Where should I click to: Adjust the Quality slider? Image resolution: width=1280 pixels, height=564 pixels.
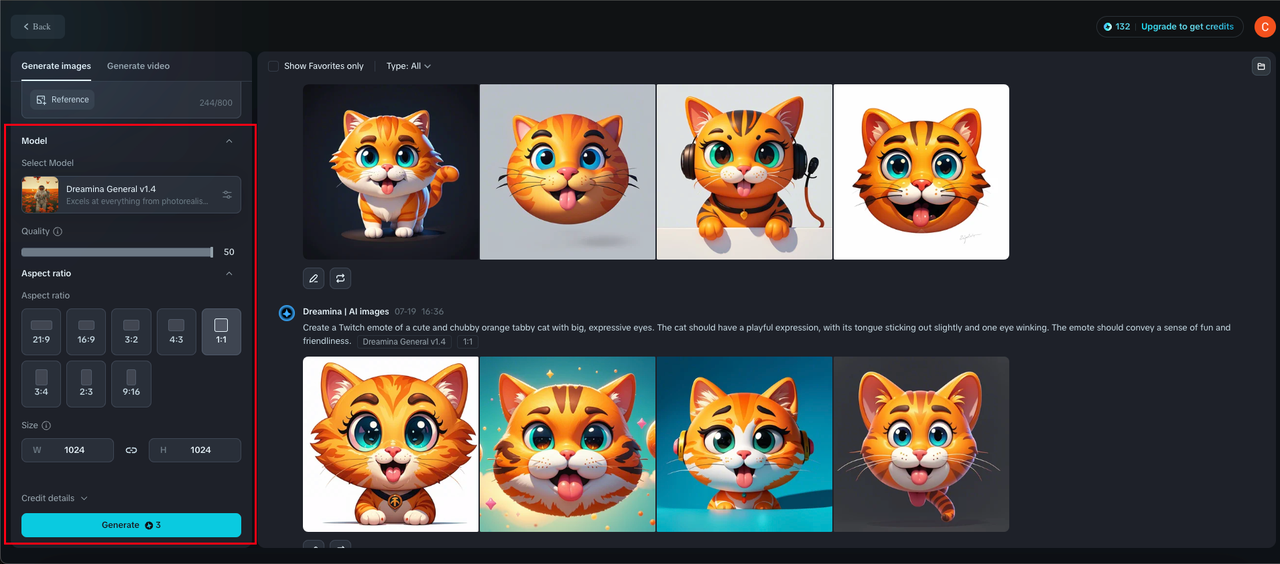click(x=117, y=252)
